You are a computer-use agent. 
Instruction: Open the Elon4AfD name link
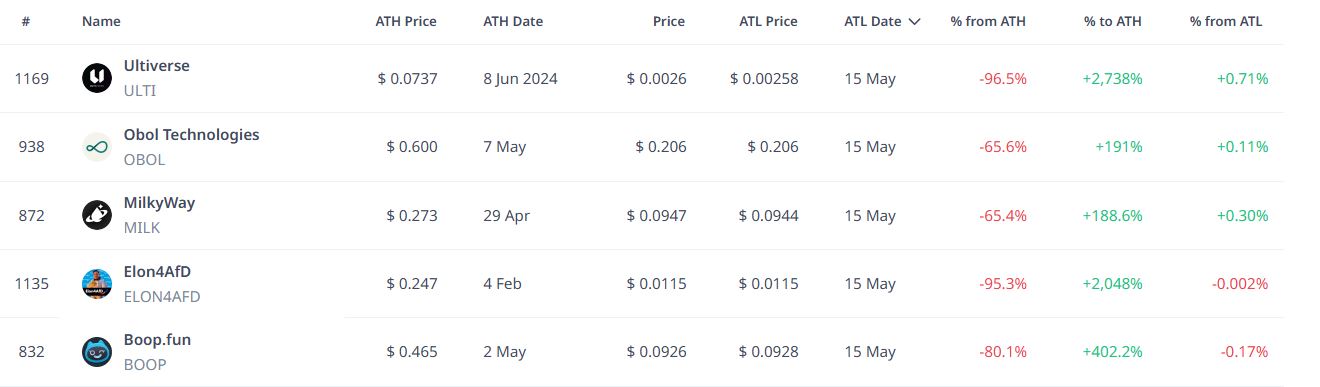click(159, 271)
